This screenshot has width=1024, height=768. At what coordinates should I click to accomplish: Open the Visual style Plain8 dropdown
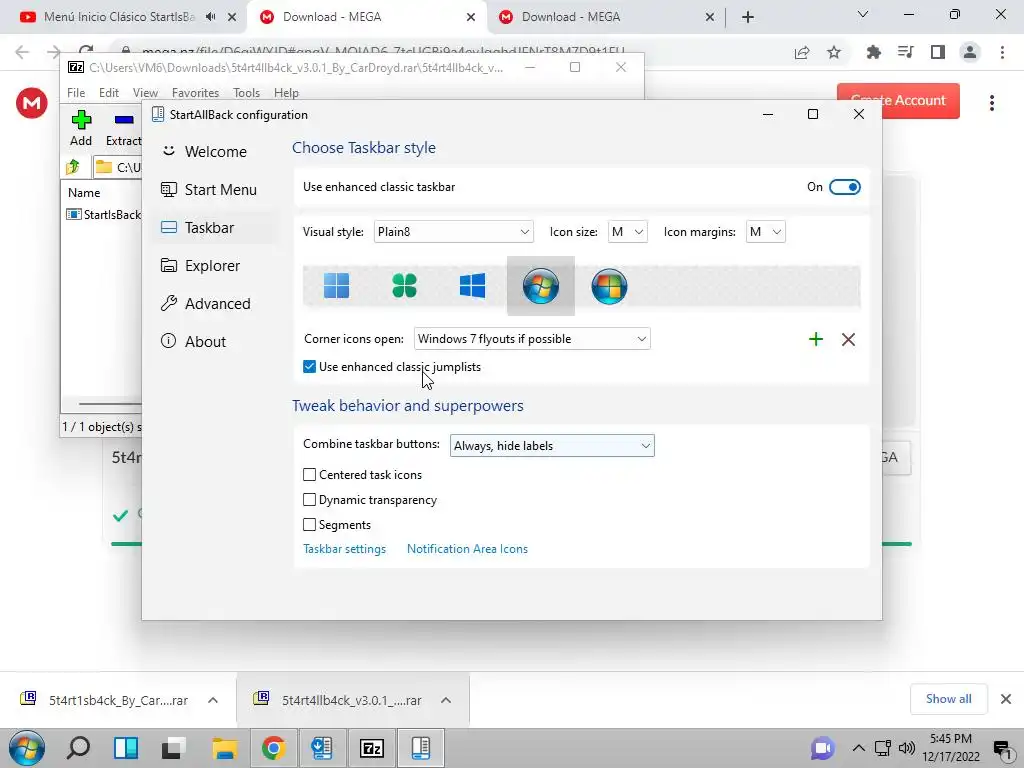point(453,232)
